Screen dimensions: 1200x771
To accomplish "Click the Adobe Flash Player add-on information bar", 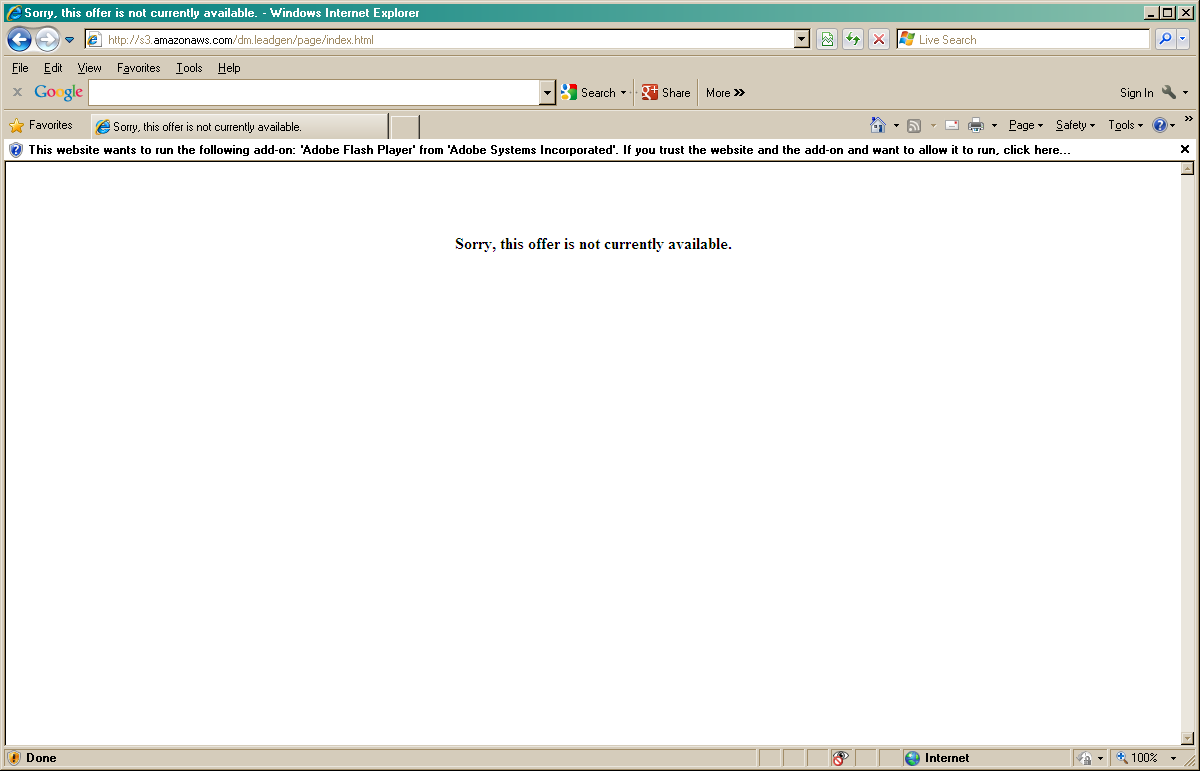I will tap(599, 150).
